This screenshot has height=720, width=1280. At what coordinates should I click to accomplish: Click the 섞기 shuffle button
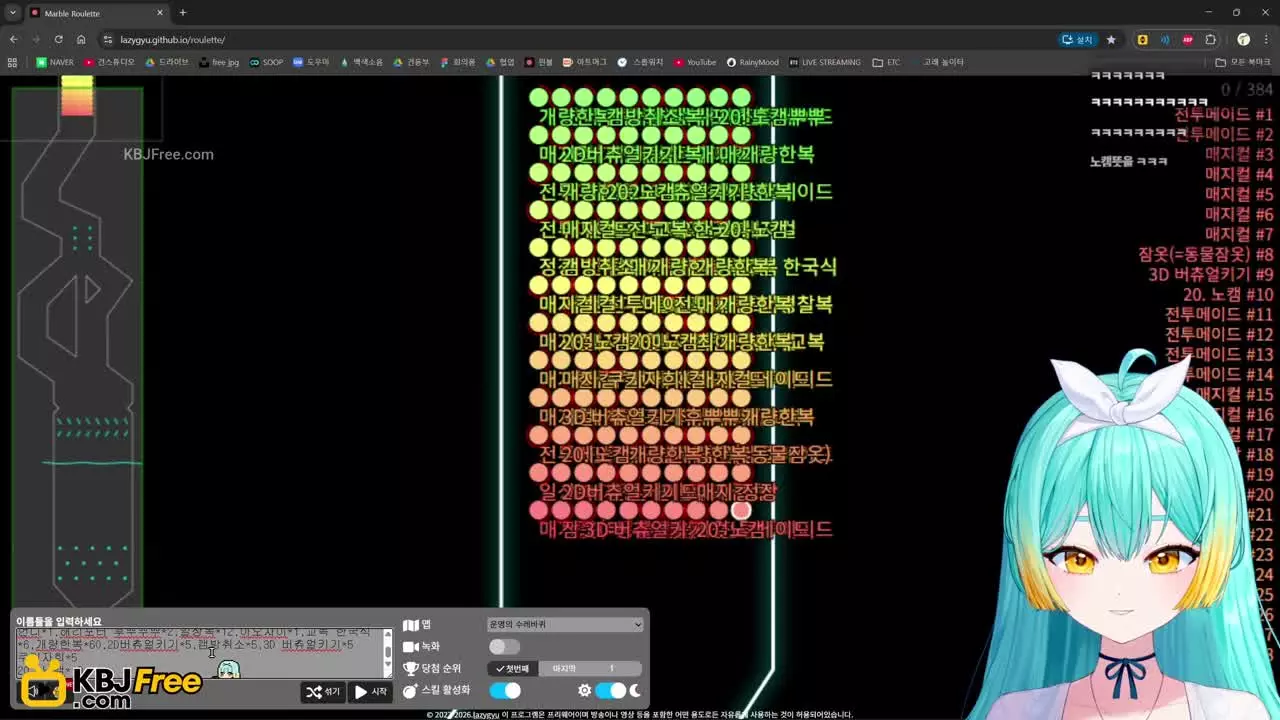[x=323, y=692]
